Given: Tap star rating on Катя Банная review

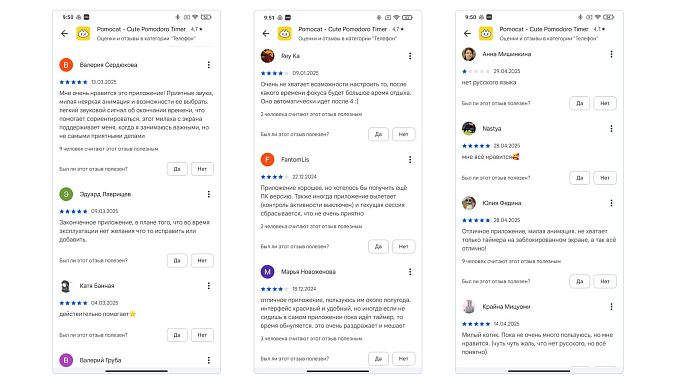Looking at the screenshot, I should pyautogui.click(x=73, y=303).
